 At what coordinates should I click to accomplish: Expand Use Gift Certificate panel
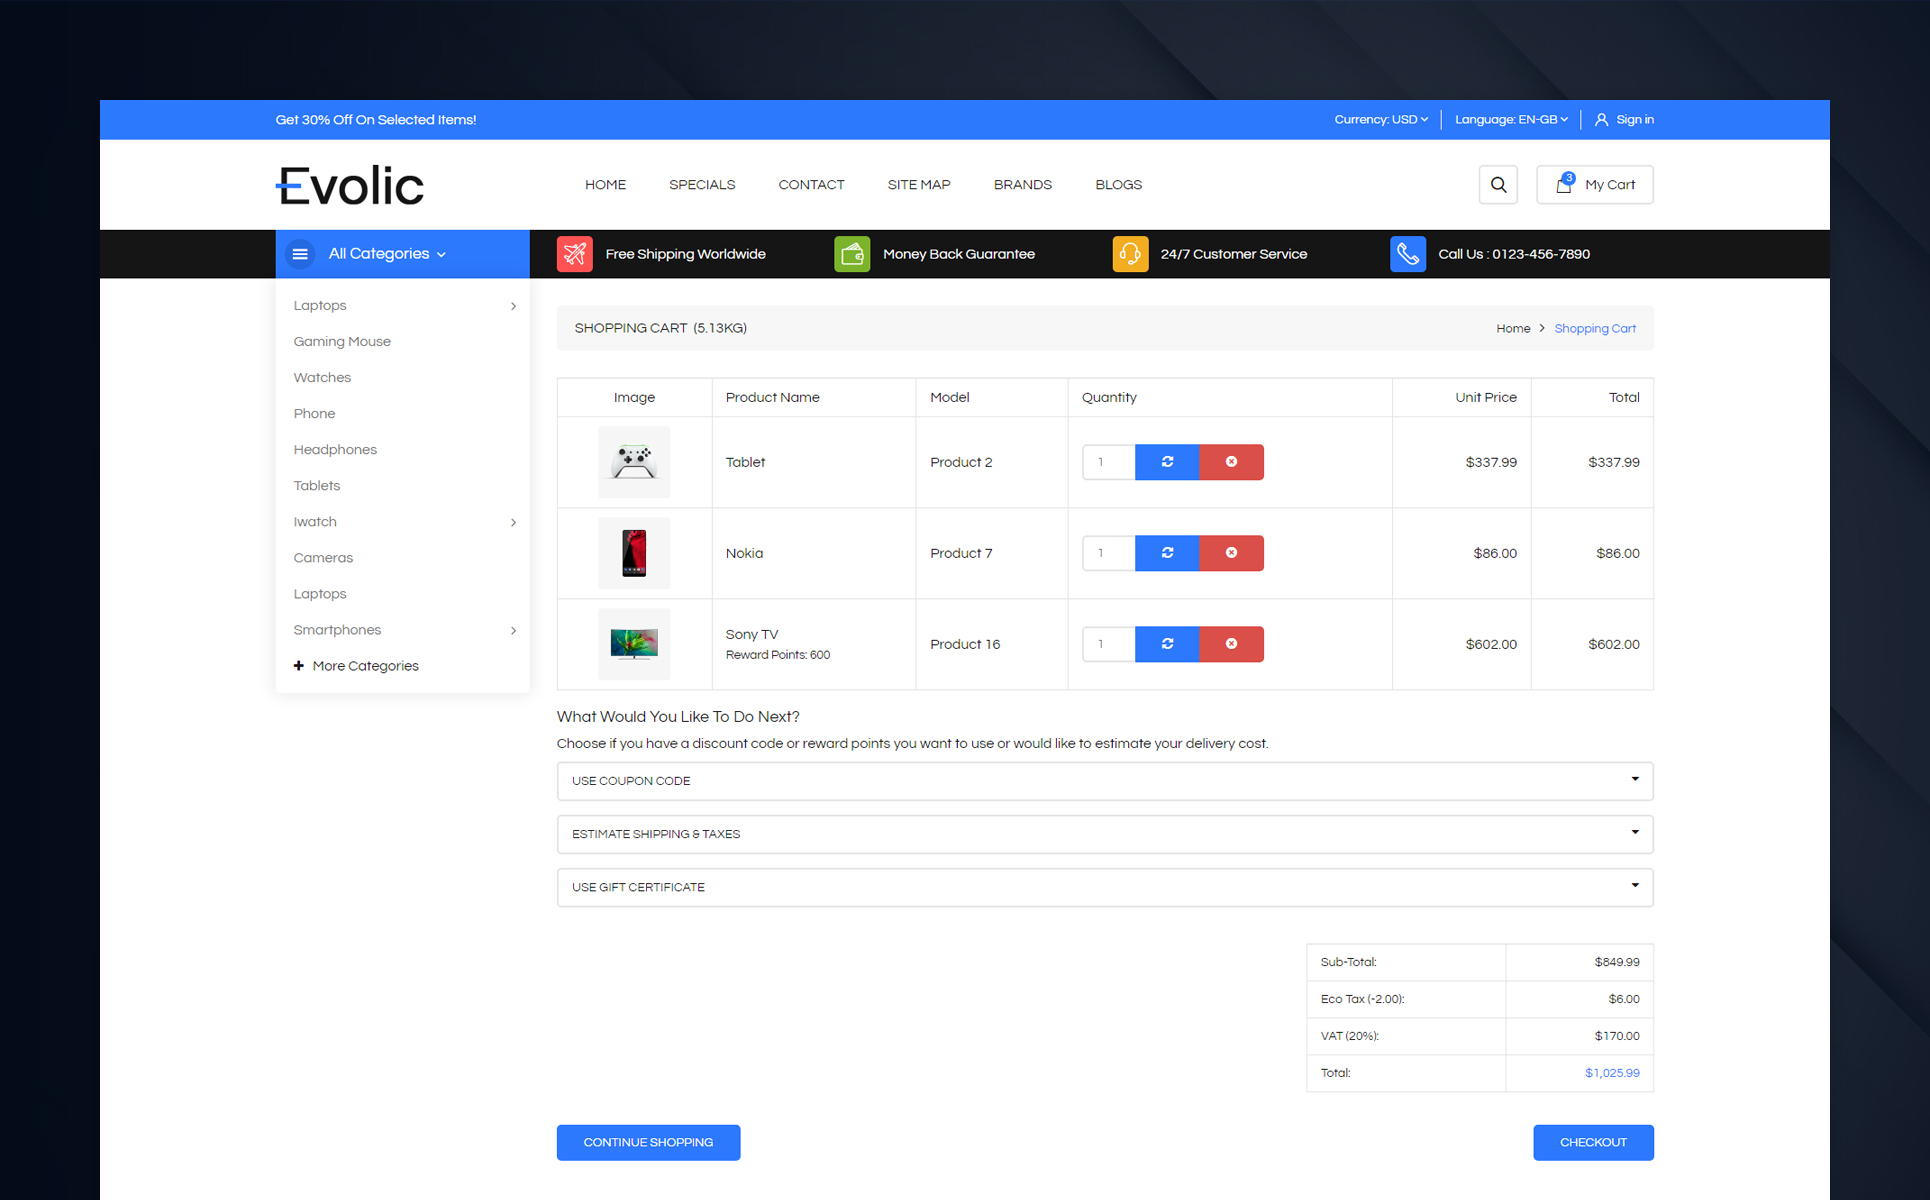point(1105,887)
